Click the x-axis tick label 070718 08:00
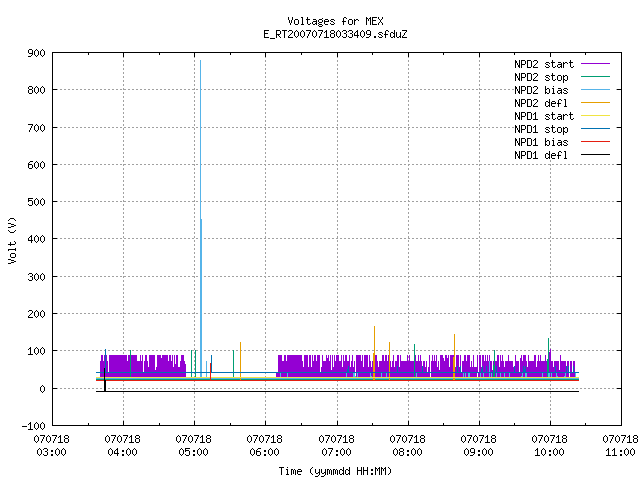Image resolution: width=640 pixels, height=480 pixels. [407, 446]
